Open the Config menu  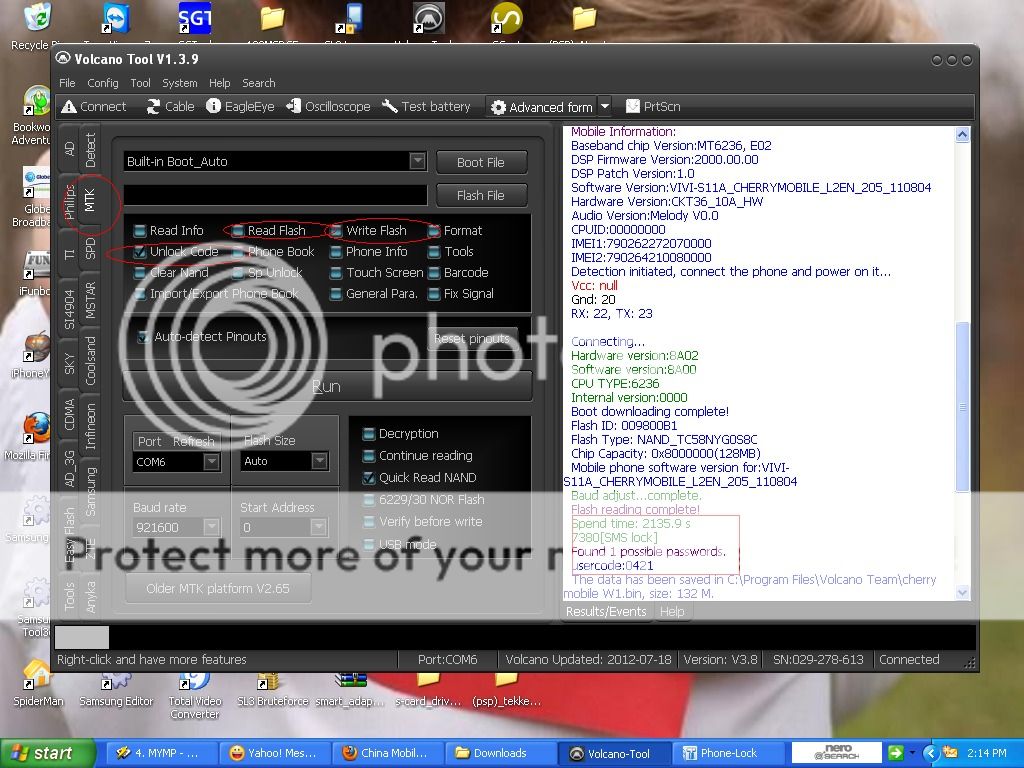(x=102, y=83)
